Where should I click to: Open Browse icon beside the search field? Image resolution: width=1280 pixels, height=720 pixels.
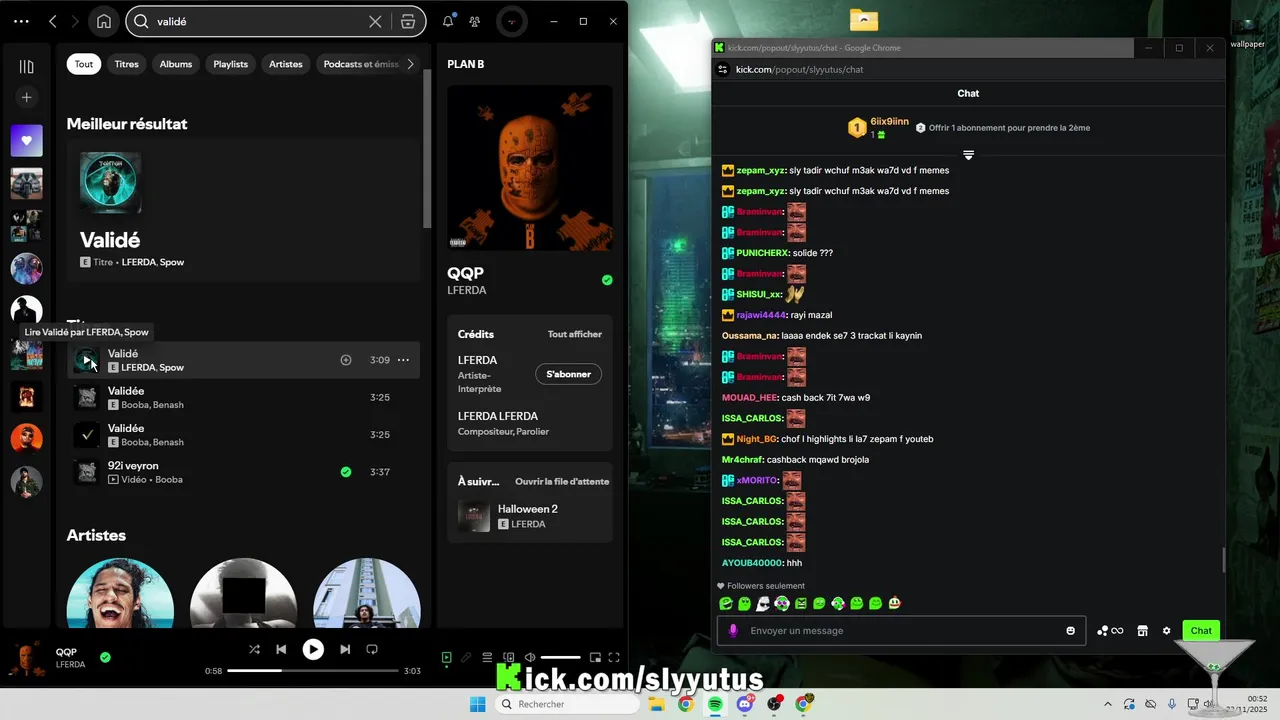click(408, 21)
